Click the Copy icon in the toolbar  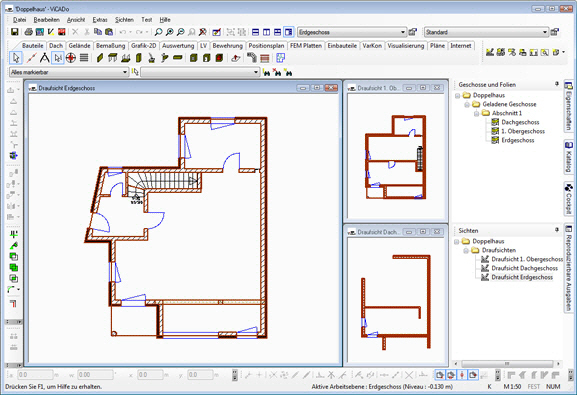pyautogui.click(x=98, y=32)
